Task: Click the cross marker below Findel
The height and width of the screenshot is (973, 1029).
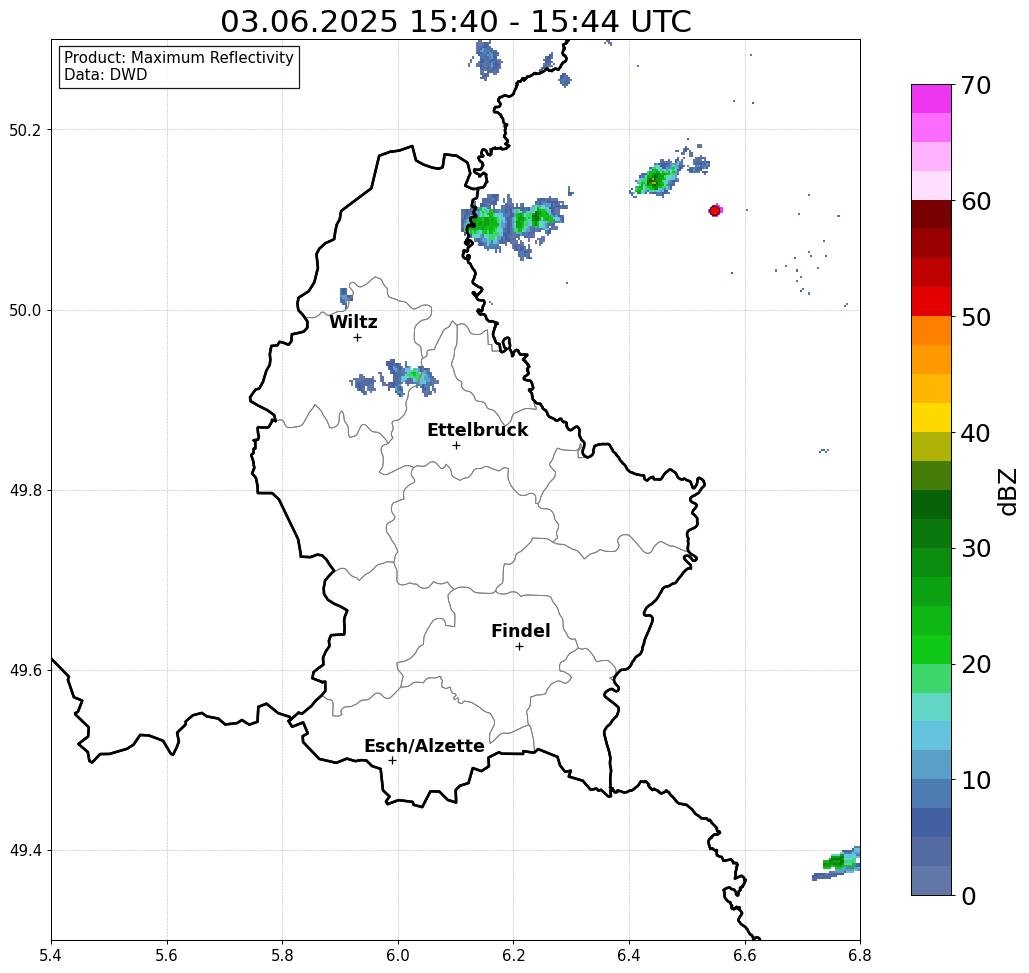Action: tap(519, 647)
